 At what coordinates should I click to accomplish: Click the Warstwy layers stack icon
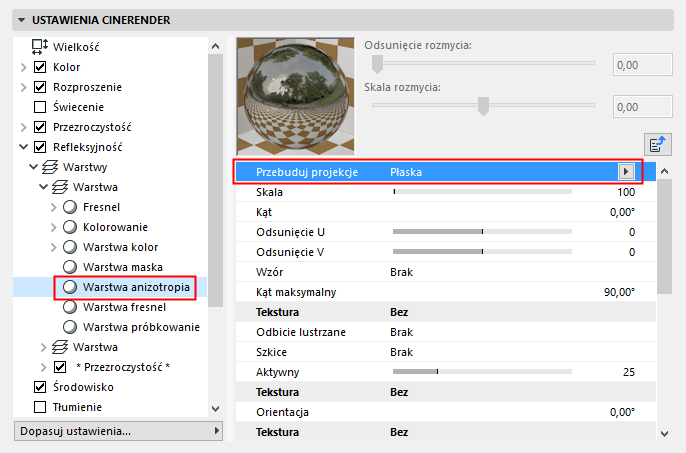[49, 167]
